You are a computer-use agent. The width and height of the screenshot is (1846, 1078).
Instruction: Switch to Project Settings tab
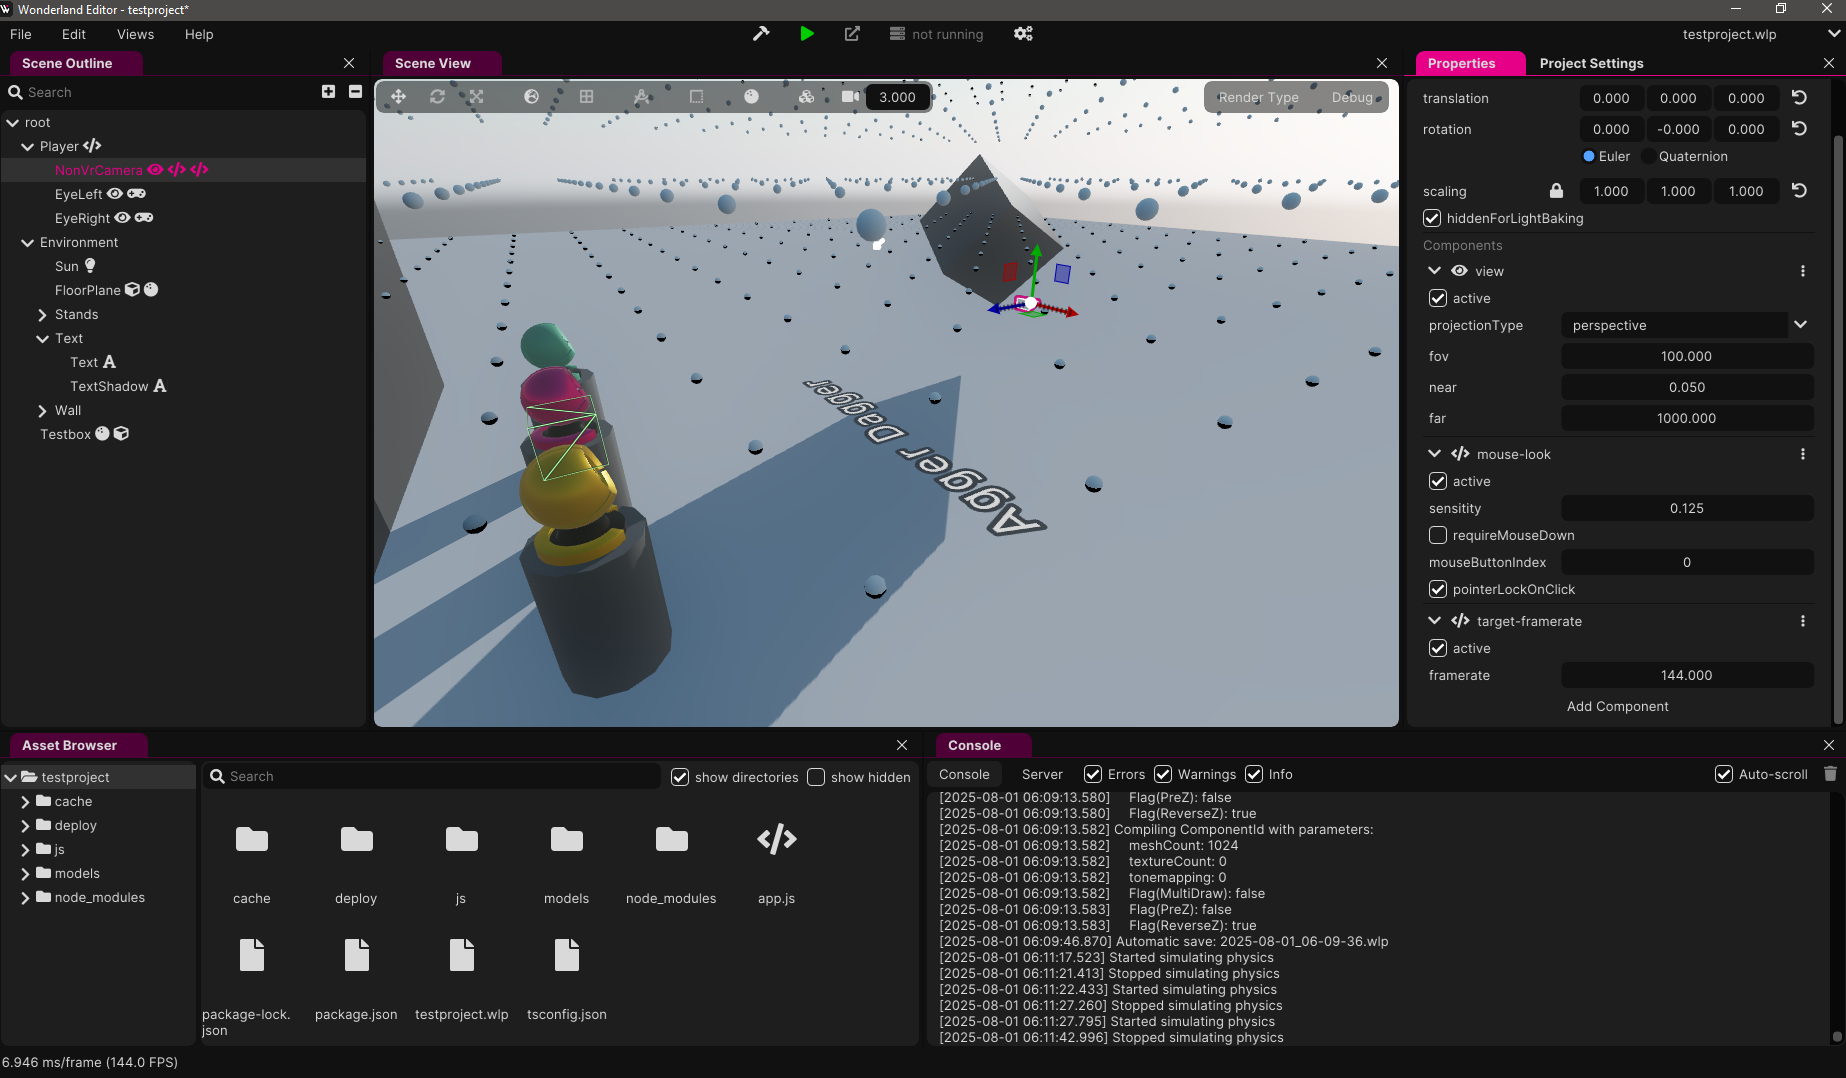(x=1591, y=63)
